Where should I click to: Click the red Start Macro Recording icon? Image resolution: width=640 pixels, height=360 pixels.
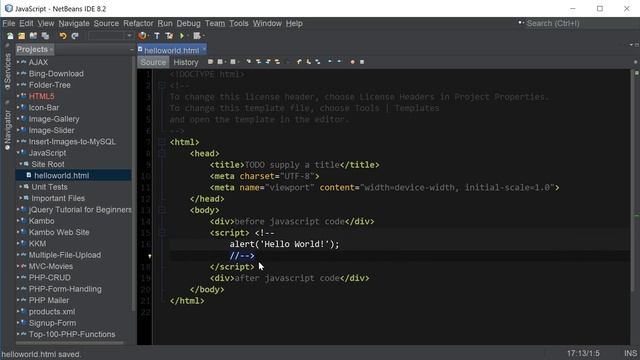[x=353, y=62]
